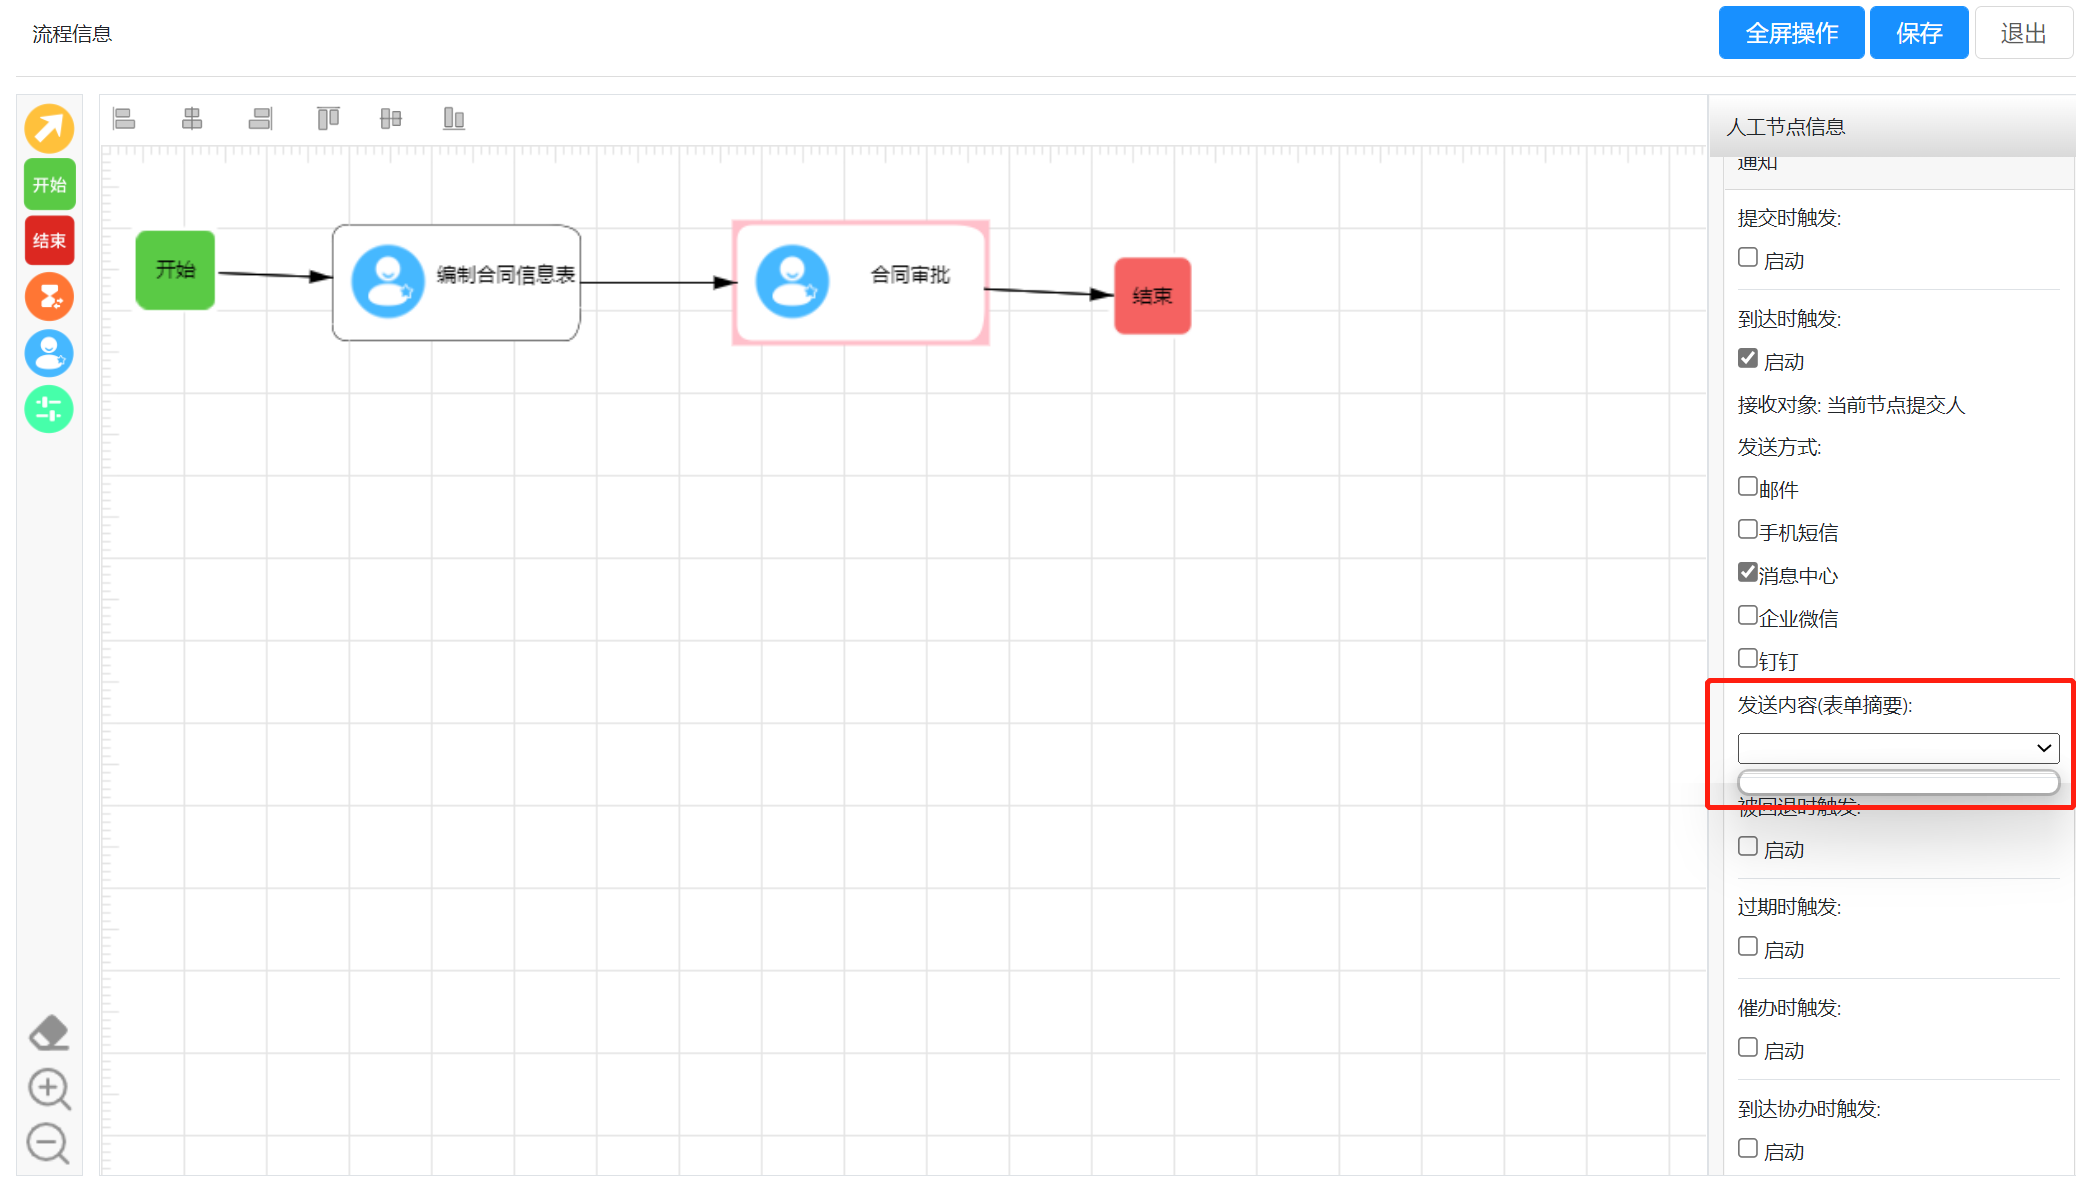Choose the orange hourglass node tool

click(x=49, y=297)
